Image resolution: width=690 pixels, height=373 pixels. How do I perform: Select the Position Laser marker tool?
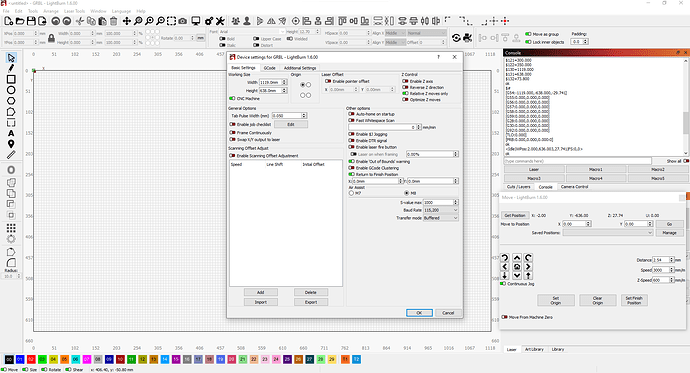11,144
